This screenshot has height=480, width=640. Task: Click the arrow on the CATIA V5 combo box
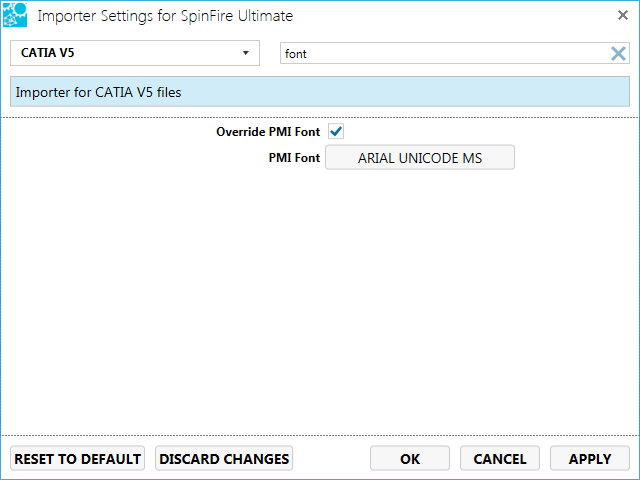point(245,54)
